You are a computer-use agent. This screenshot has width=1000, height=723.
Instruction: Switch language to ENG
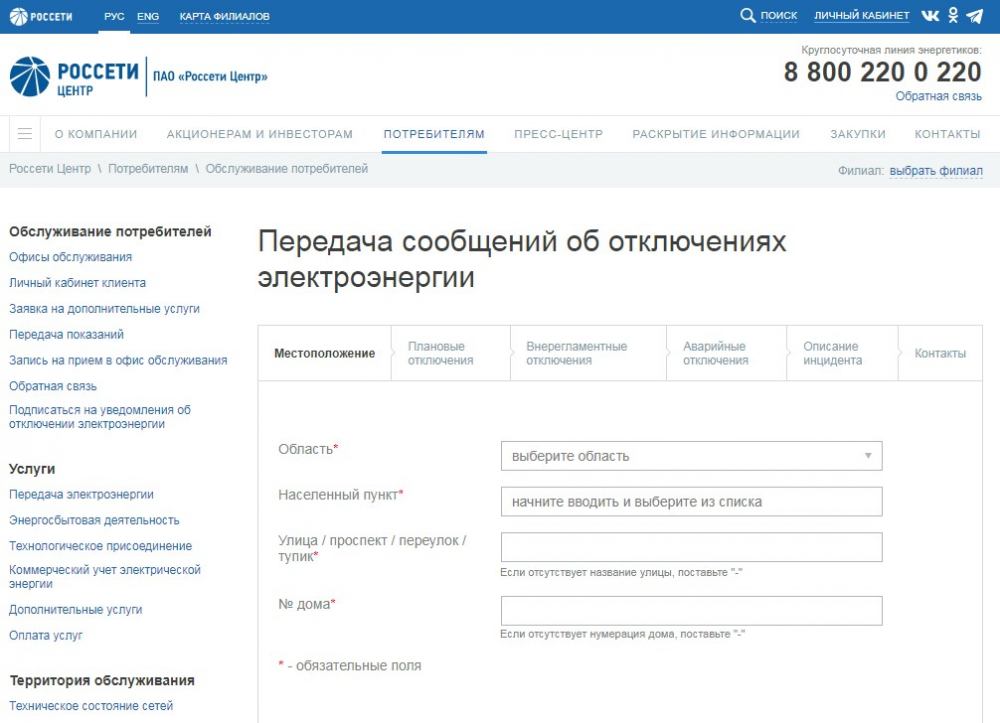pos(148,15)
